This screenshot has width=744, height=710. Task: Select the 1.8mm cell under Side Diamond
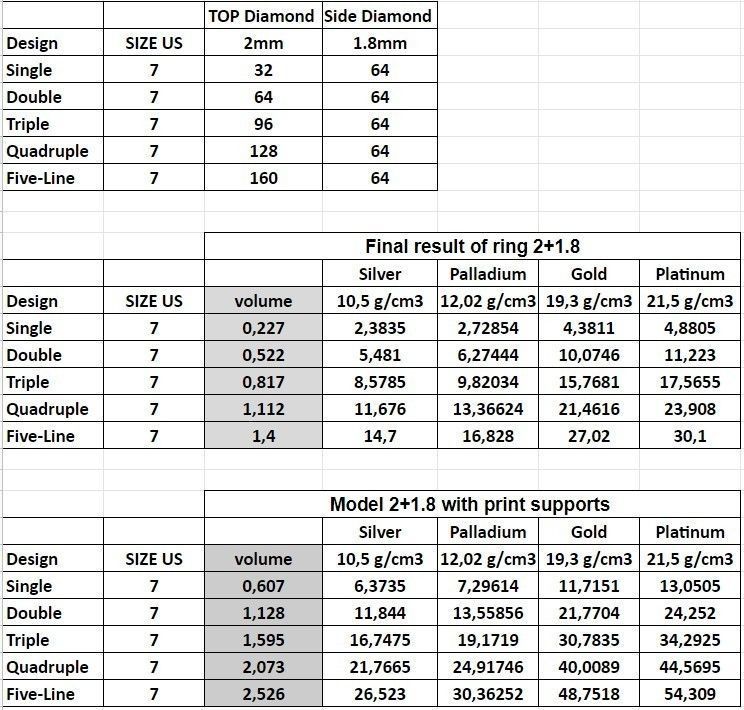point(379,43)
